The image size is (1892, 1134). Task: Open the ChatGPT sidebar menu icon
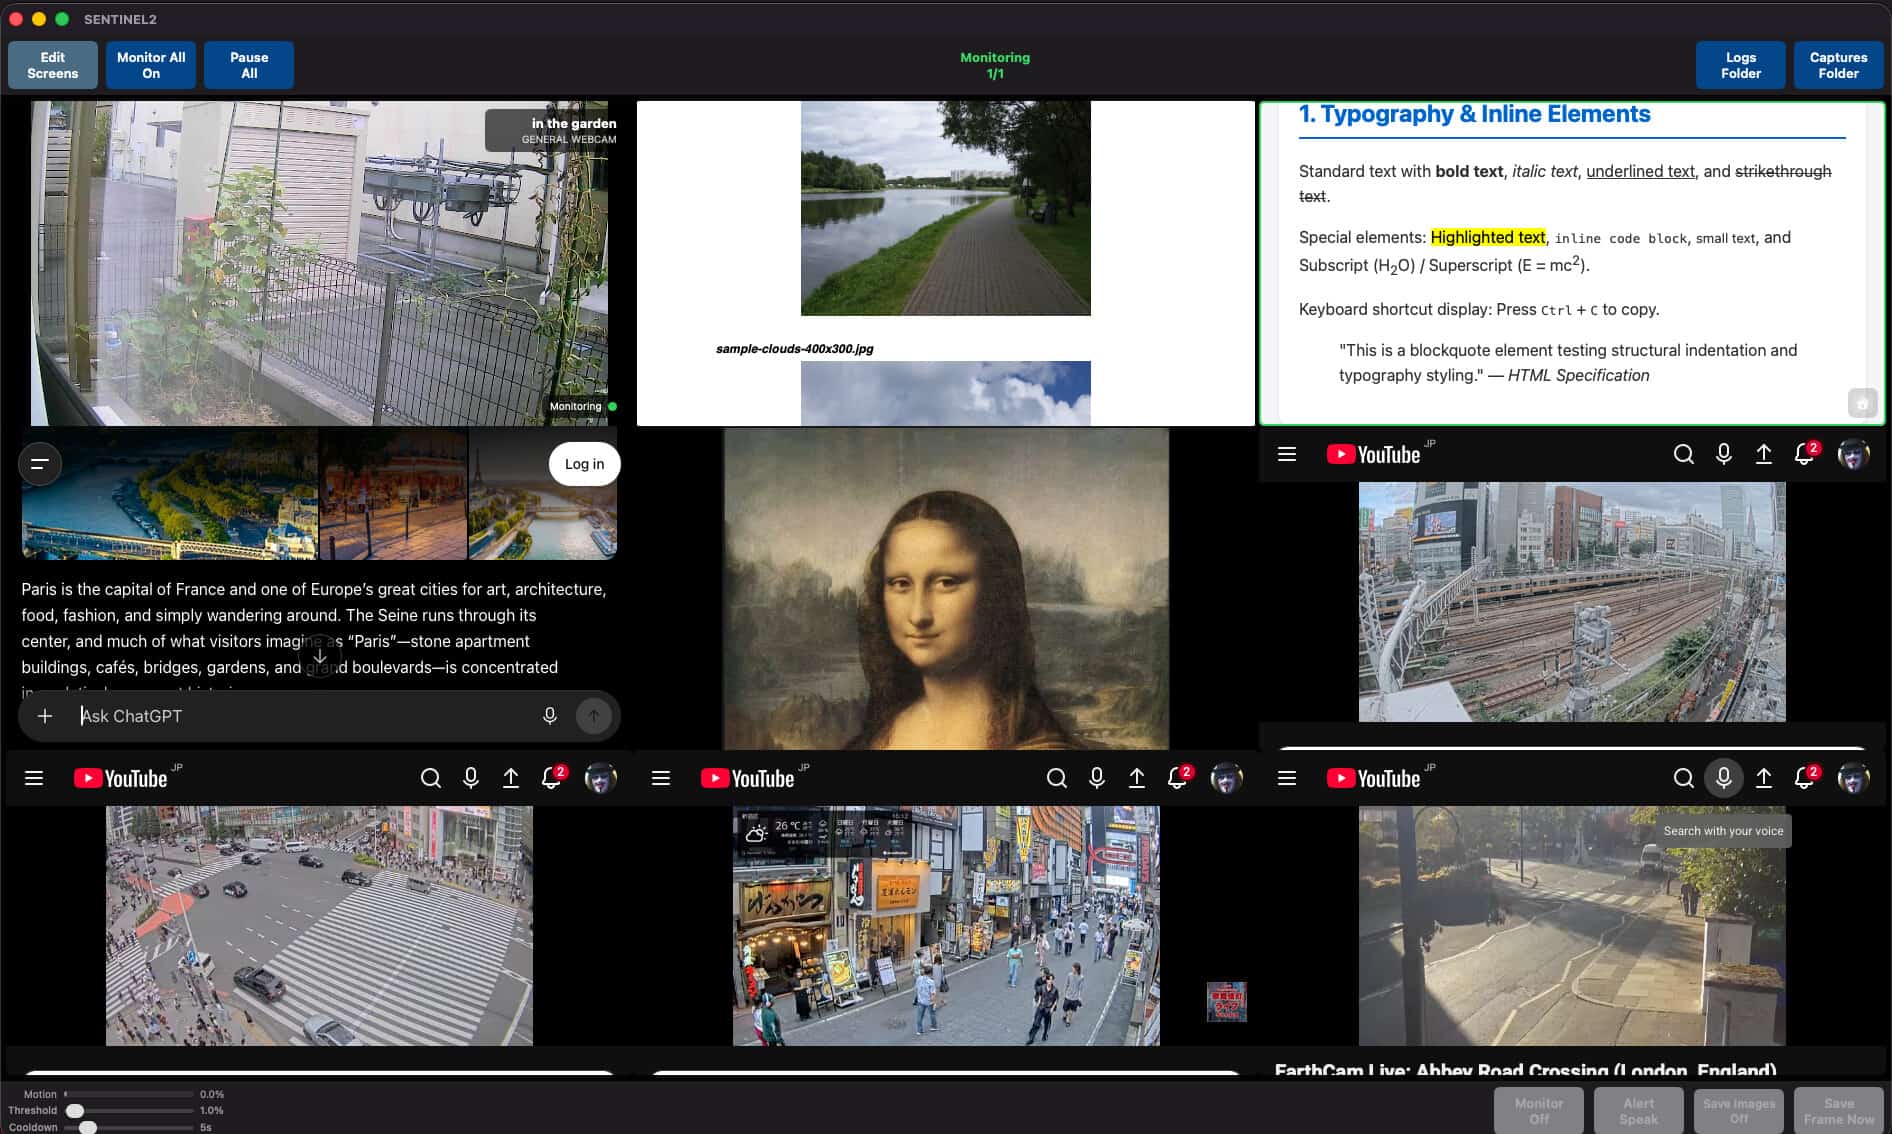tap(40, 464)
